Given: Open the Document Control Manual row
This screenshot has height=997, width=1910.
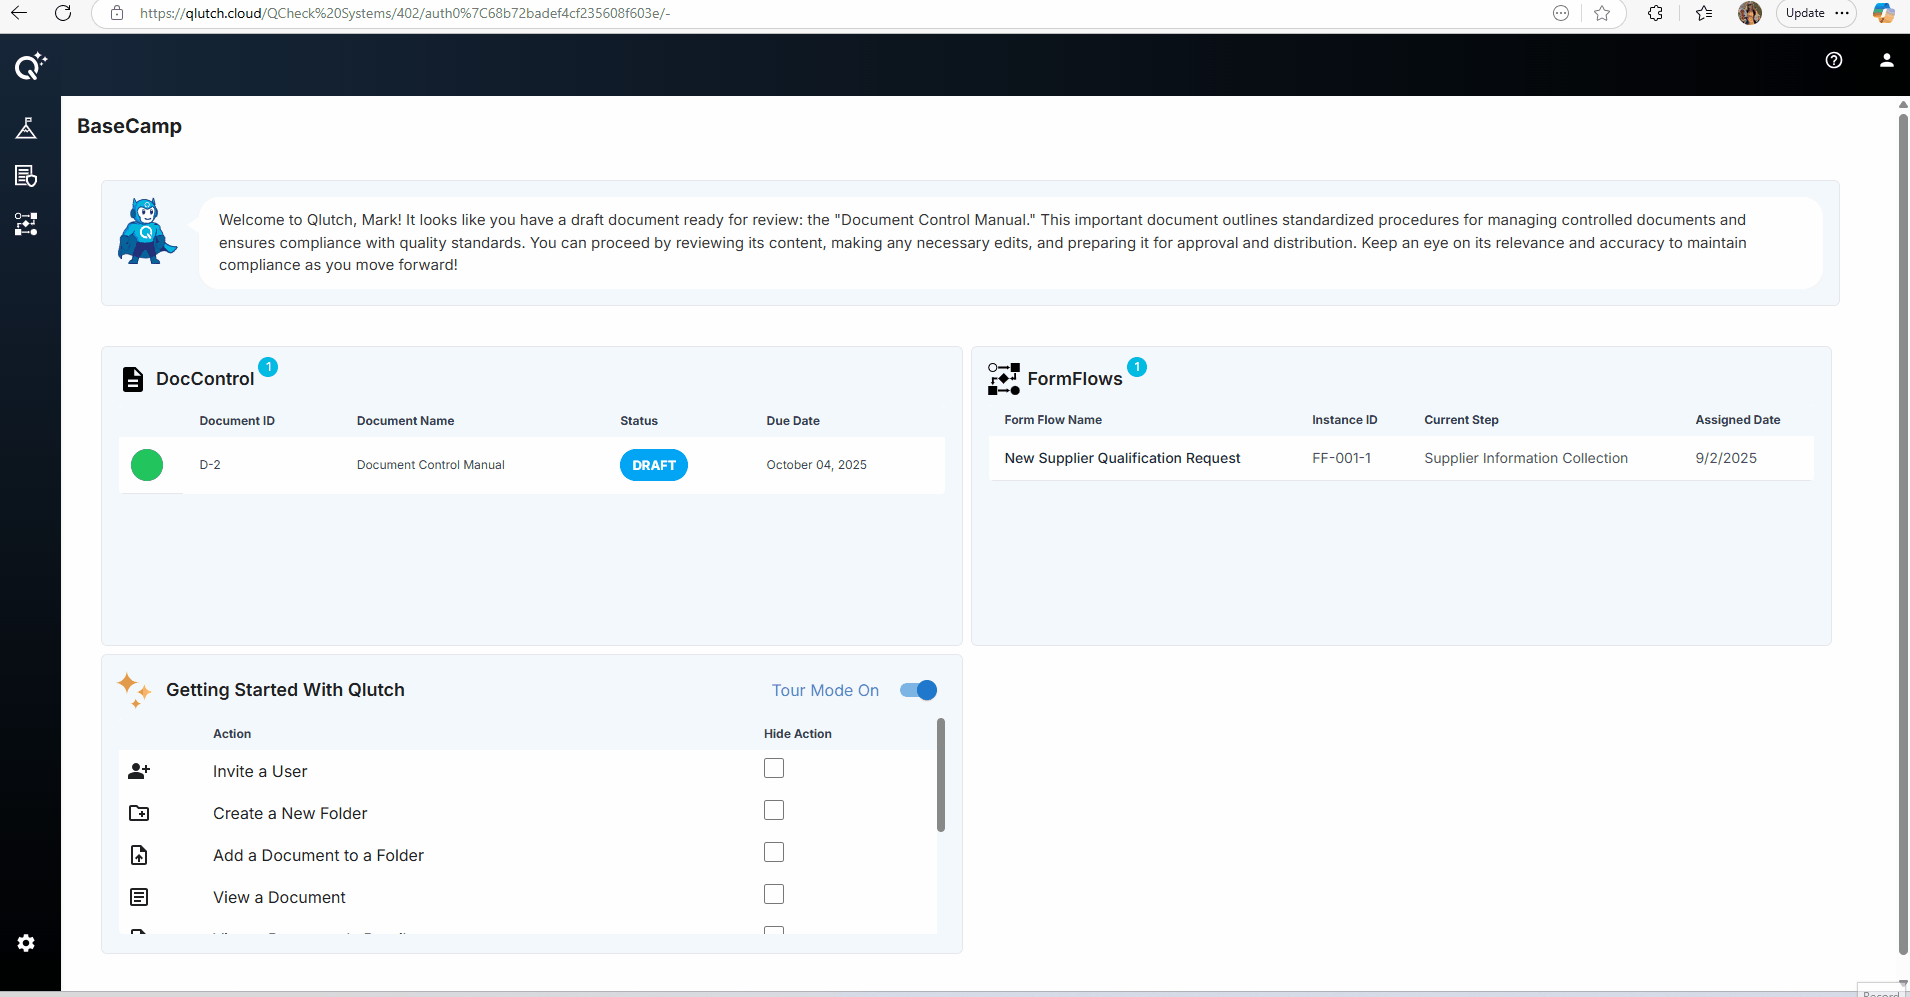Looking at the screenshot, I should click(x=430, y=465).
